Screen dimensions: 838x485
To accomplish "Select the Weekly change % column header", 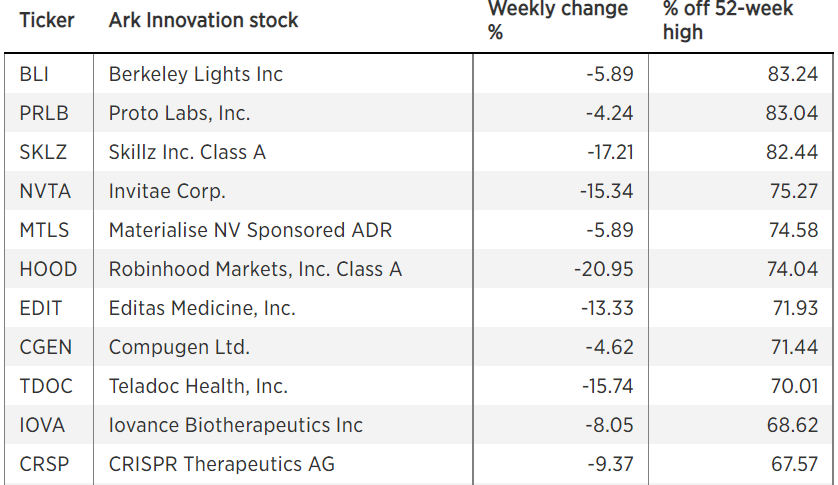I will 557,19.
